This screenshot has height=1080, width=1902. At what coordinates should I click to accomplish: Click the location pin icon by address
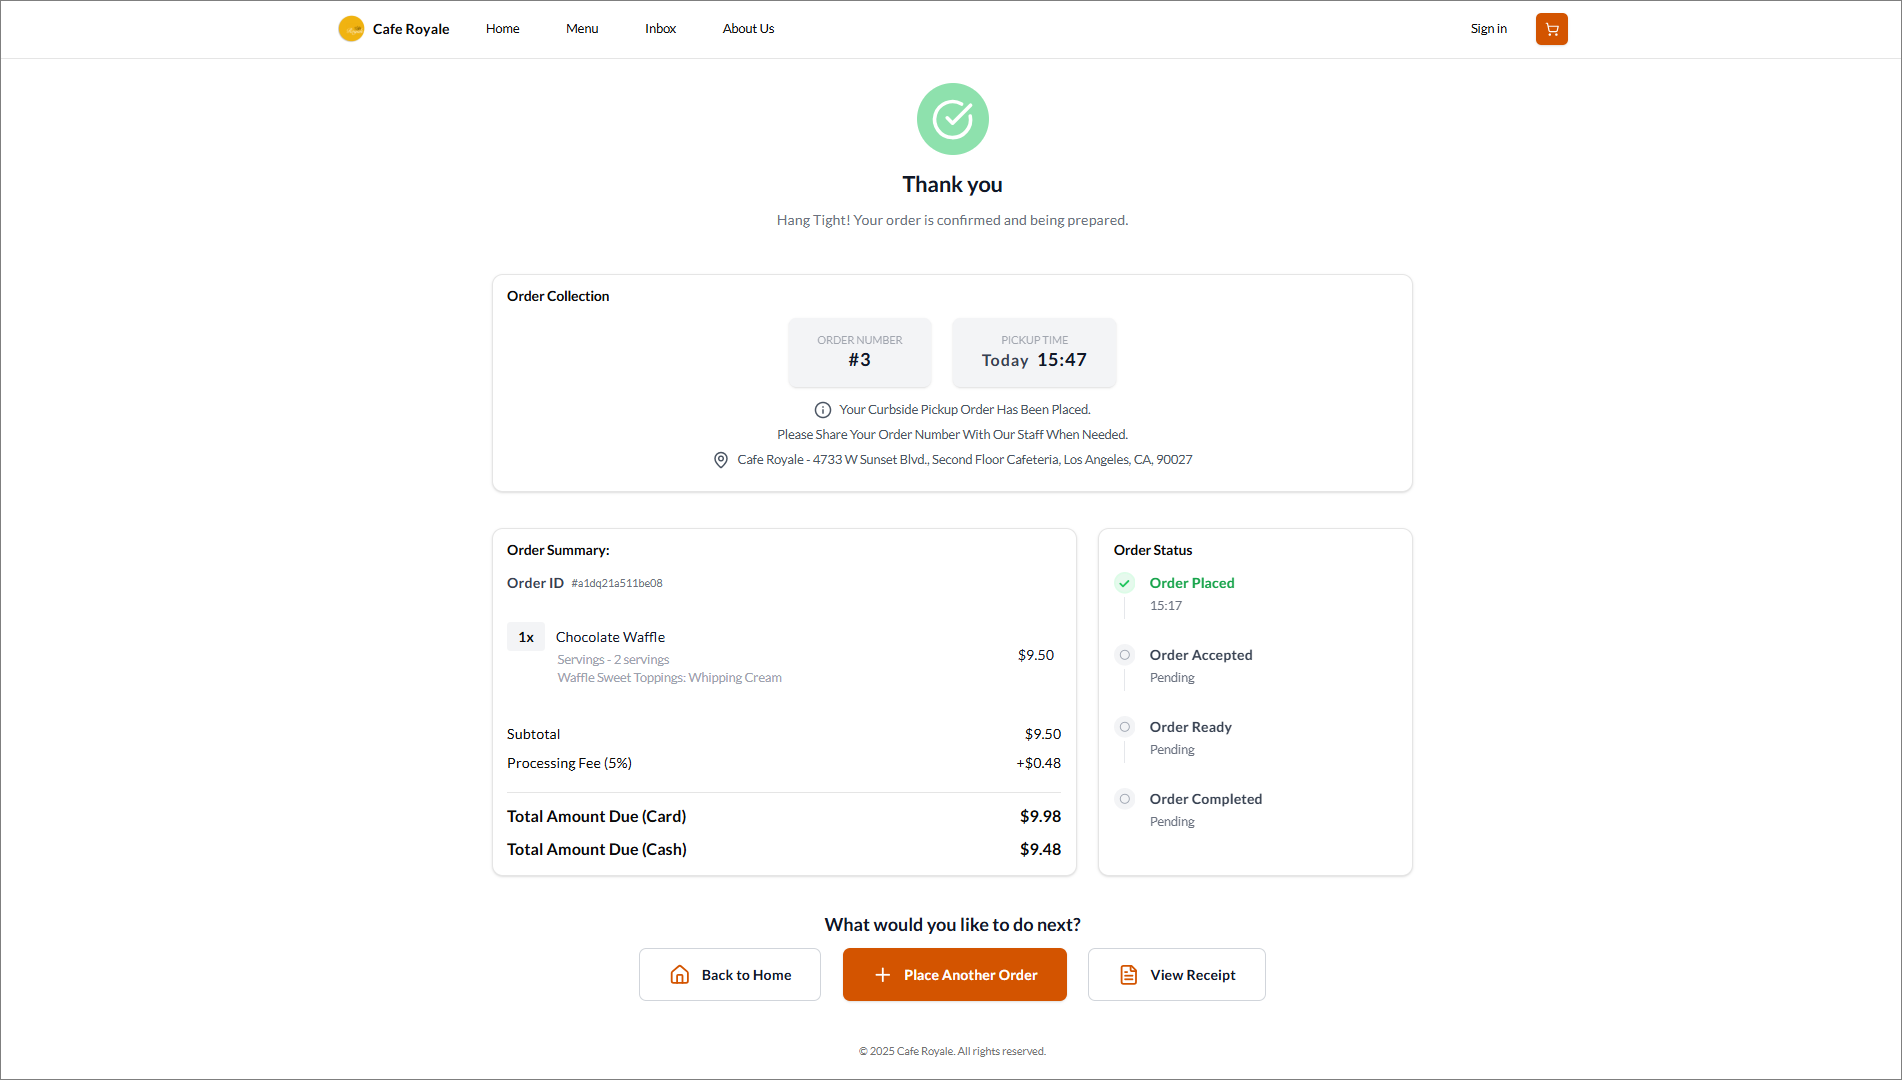(720, 460)
